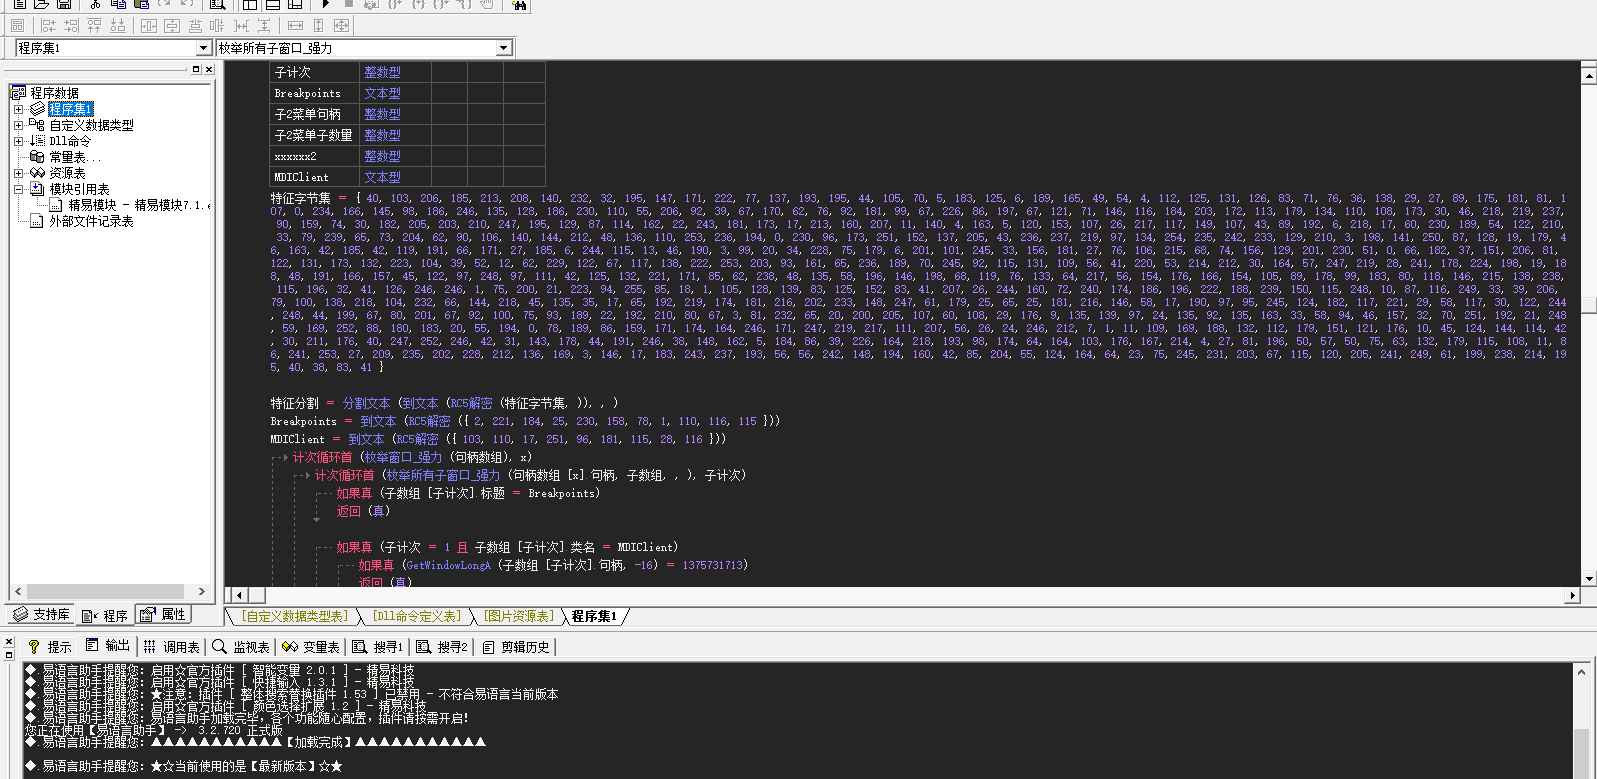The height and width of the screenshot is (779, 1597).
Task: Click the scissors Cut icon
Action: click(95, 5)
